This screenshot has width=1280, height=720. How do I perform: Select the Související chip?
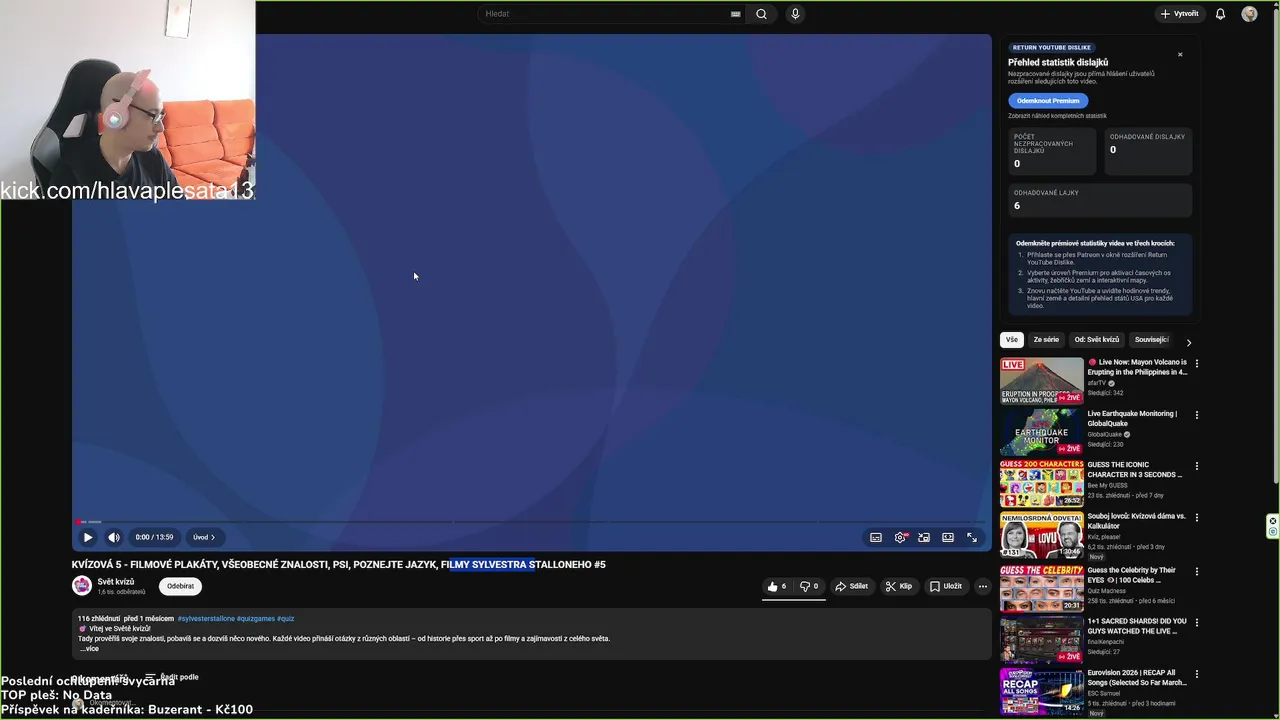pyautogui.click(x=1152, y=340)
